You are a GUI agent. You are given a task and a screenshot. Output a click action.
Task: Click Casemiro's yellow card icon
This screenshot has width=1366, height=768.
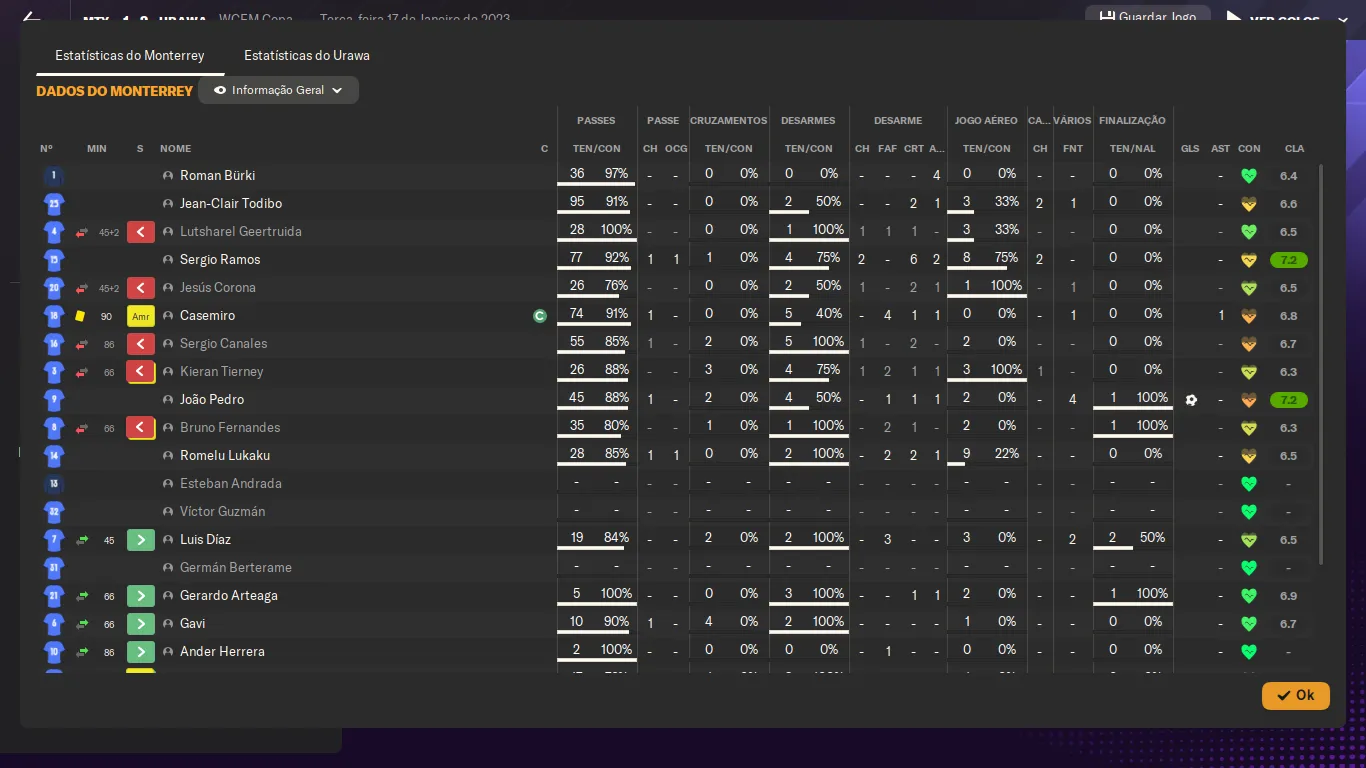[80, 316]
